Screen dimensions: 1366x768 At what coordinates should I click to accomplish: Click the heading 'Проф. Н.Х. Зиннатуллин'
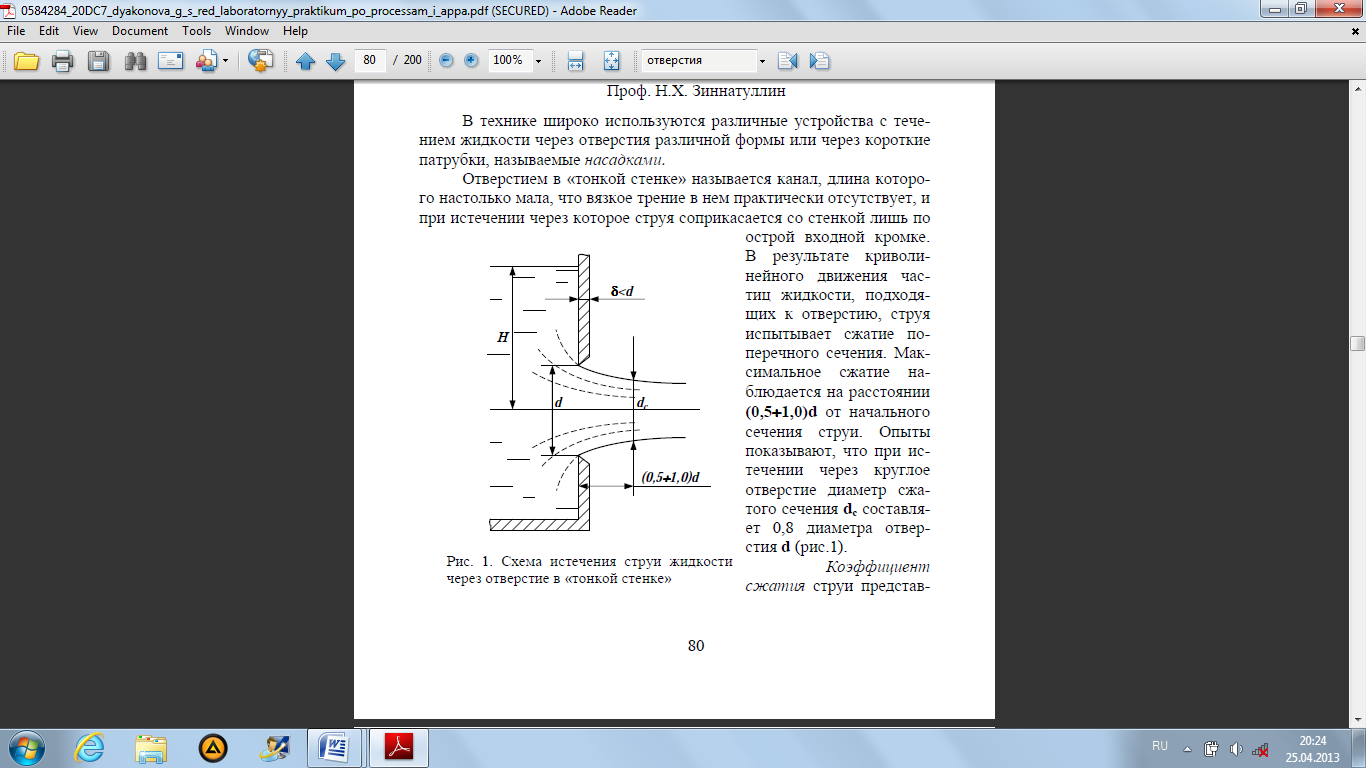pyautogui.click(x=696, y=91)
